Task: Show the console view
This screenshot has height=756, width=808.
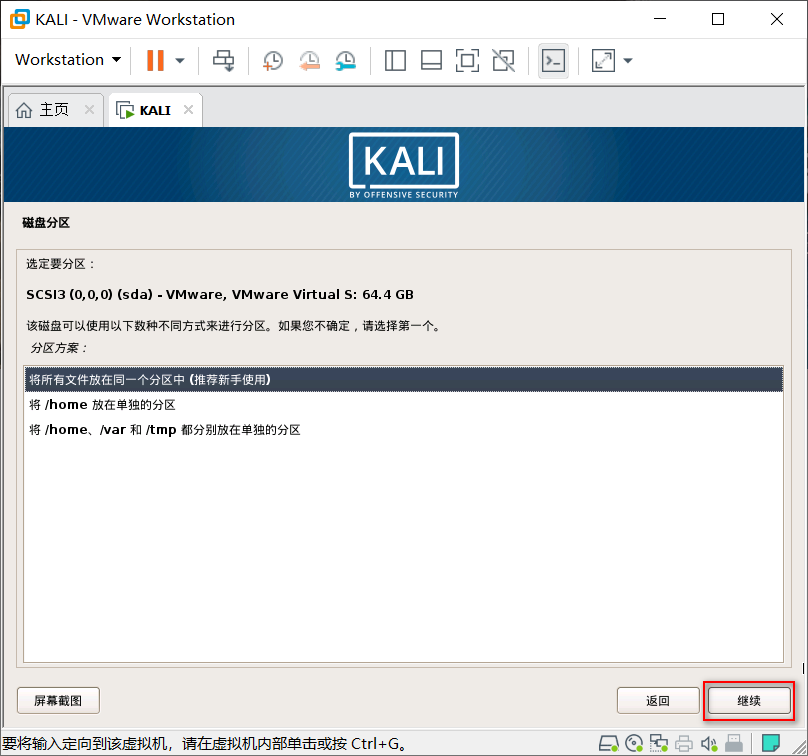Action: 553,61
